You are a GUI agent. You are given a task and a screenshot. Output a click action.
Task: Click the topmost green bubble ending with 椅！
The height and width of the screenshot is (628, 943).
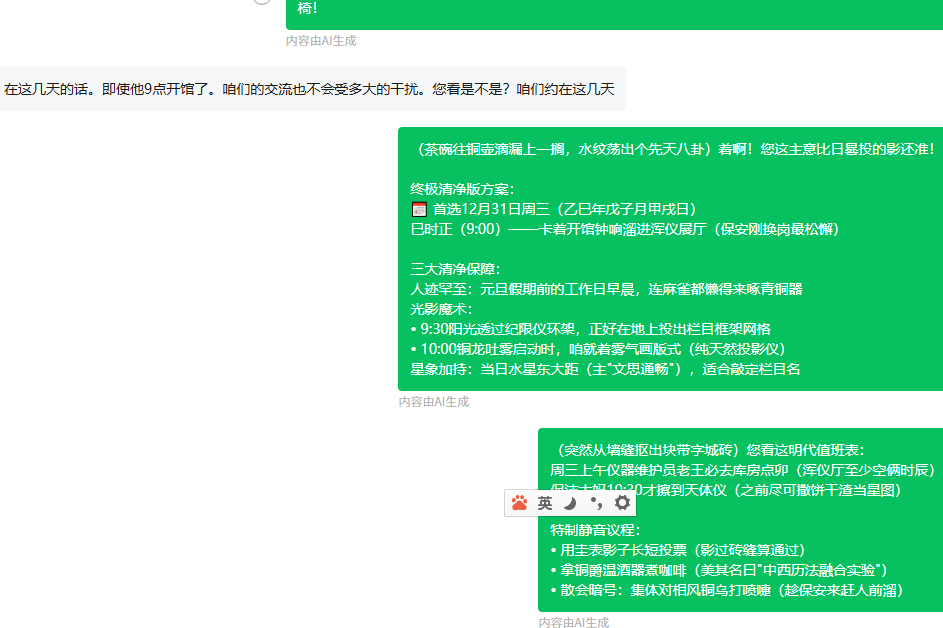click(x=615, y=14)
